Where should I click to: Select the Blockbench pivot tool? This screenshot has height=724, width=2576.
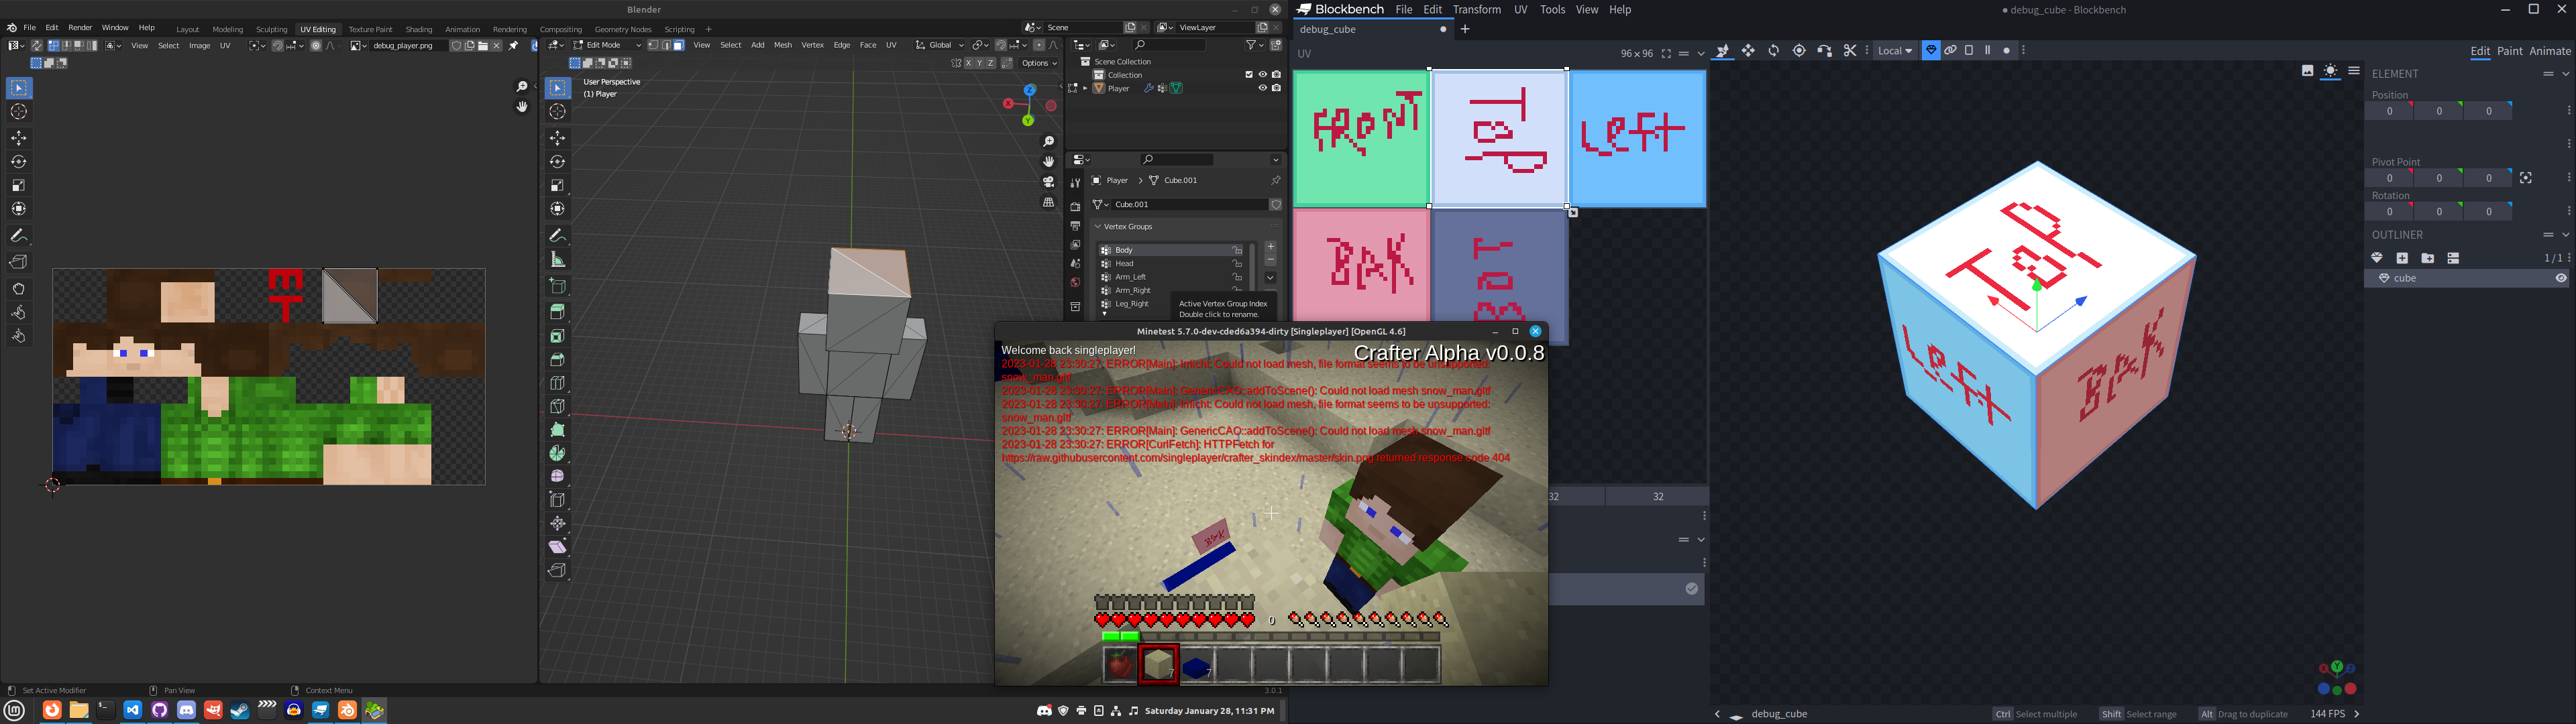(x=1799, y=51)
